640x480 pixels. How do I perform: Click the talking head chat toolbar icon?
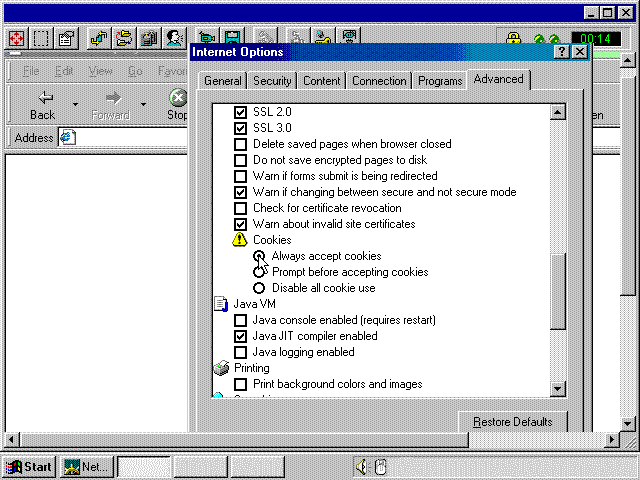click(175, 39)
